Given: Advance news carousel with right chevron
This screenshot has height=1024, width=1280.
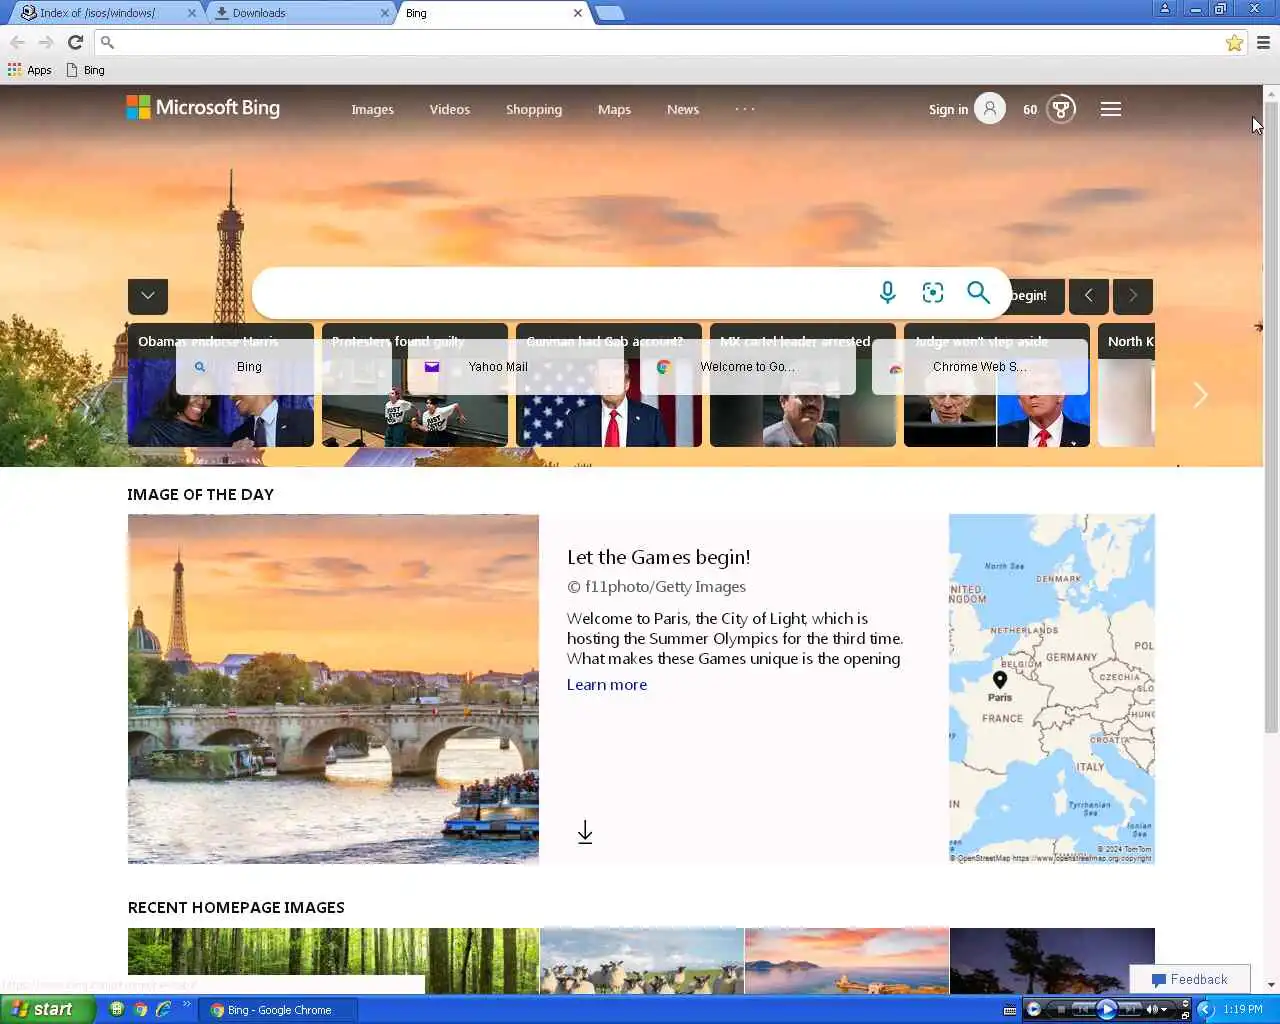Looking at the screenshot, I should tap(1200, 395).
